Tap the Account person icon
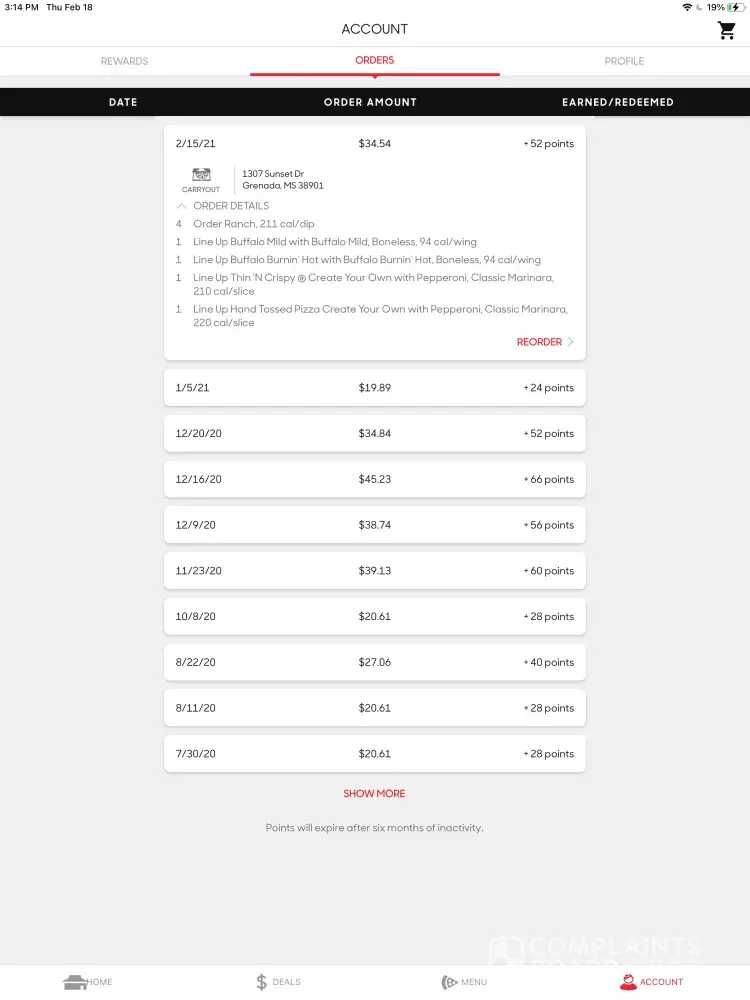 pyautogui.click(x=628, y=982)
